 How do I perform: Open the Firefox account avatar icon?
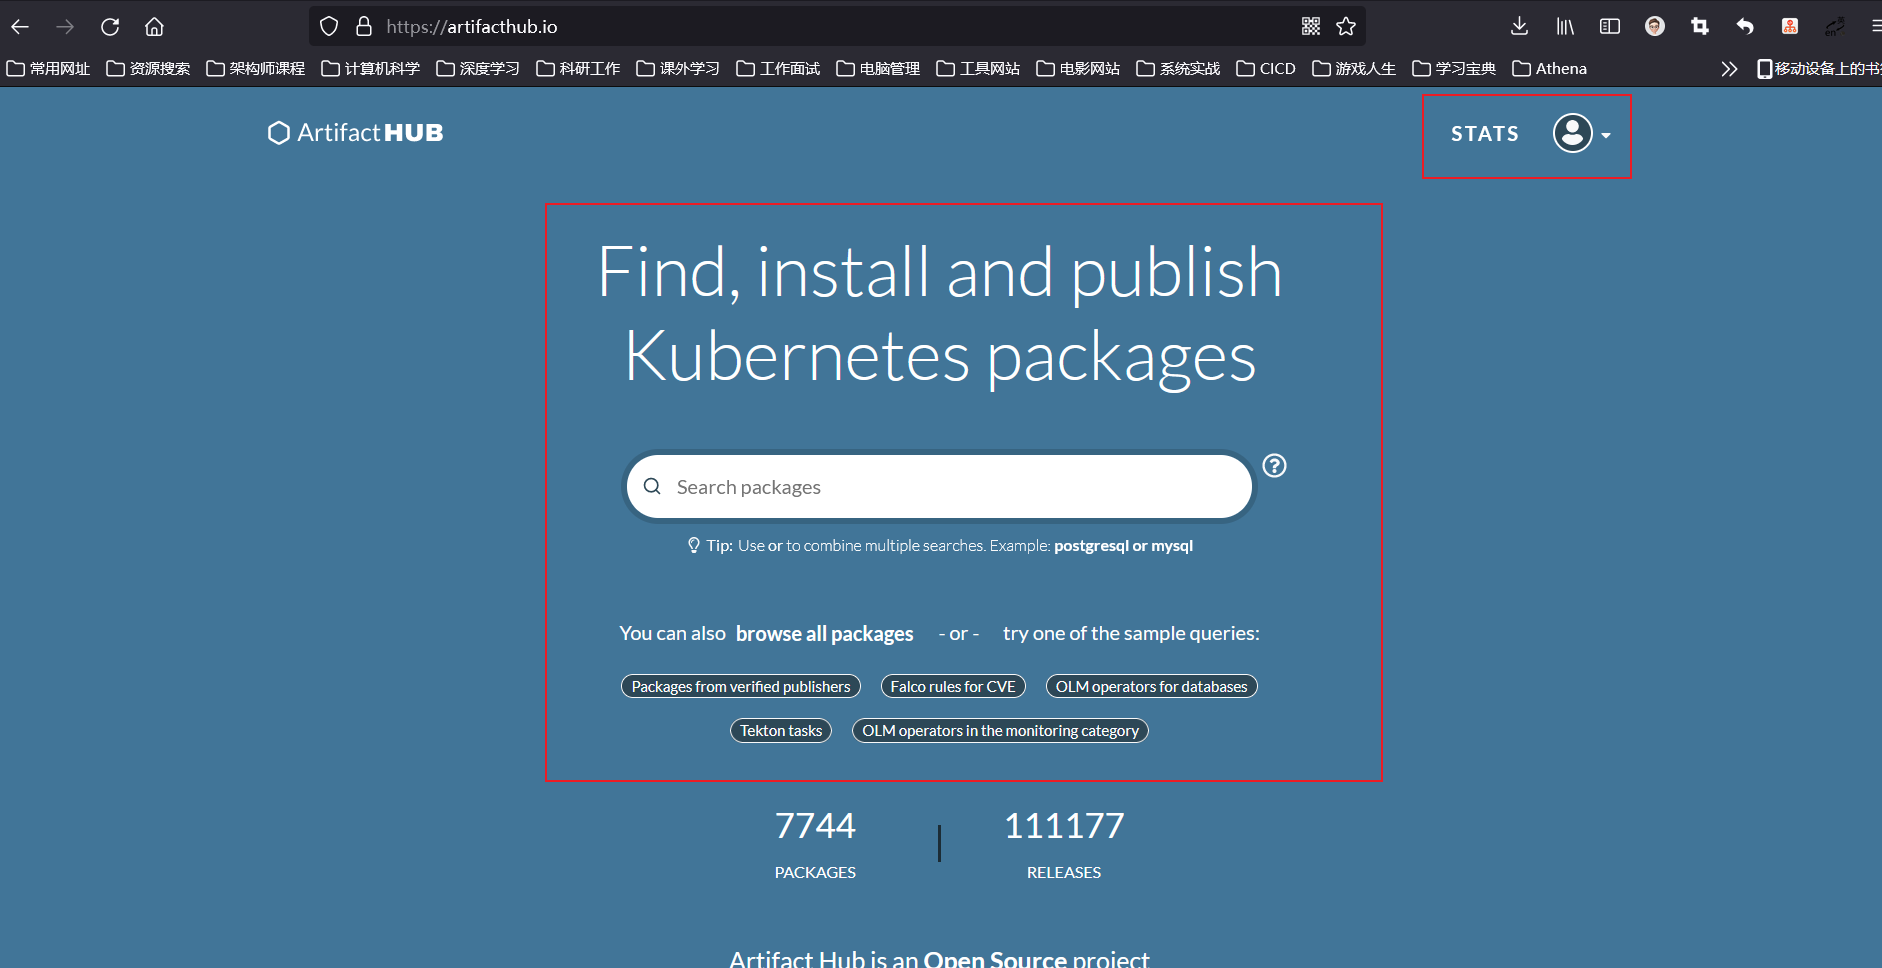pos(1655,27)
